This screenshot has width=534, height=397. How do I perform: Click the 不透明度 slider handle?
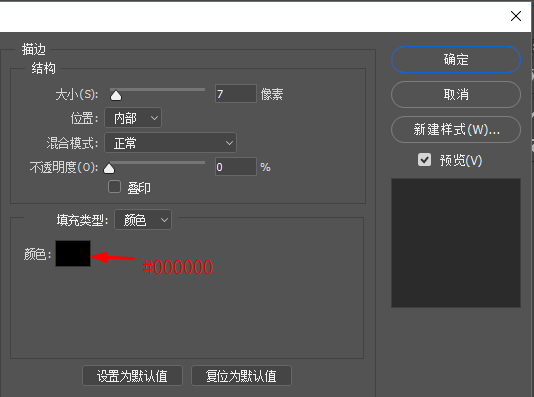click(x=109, y=168)
